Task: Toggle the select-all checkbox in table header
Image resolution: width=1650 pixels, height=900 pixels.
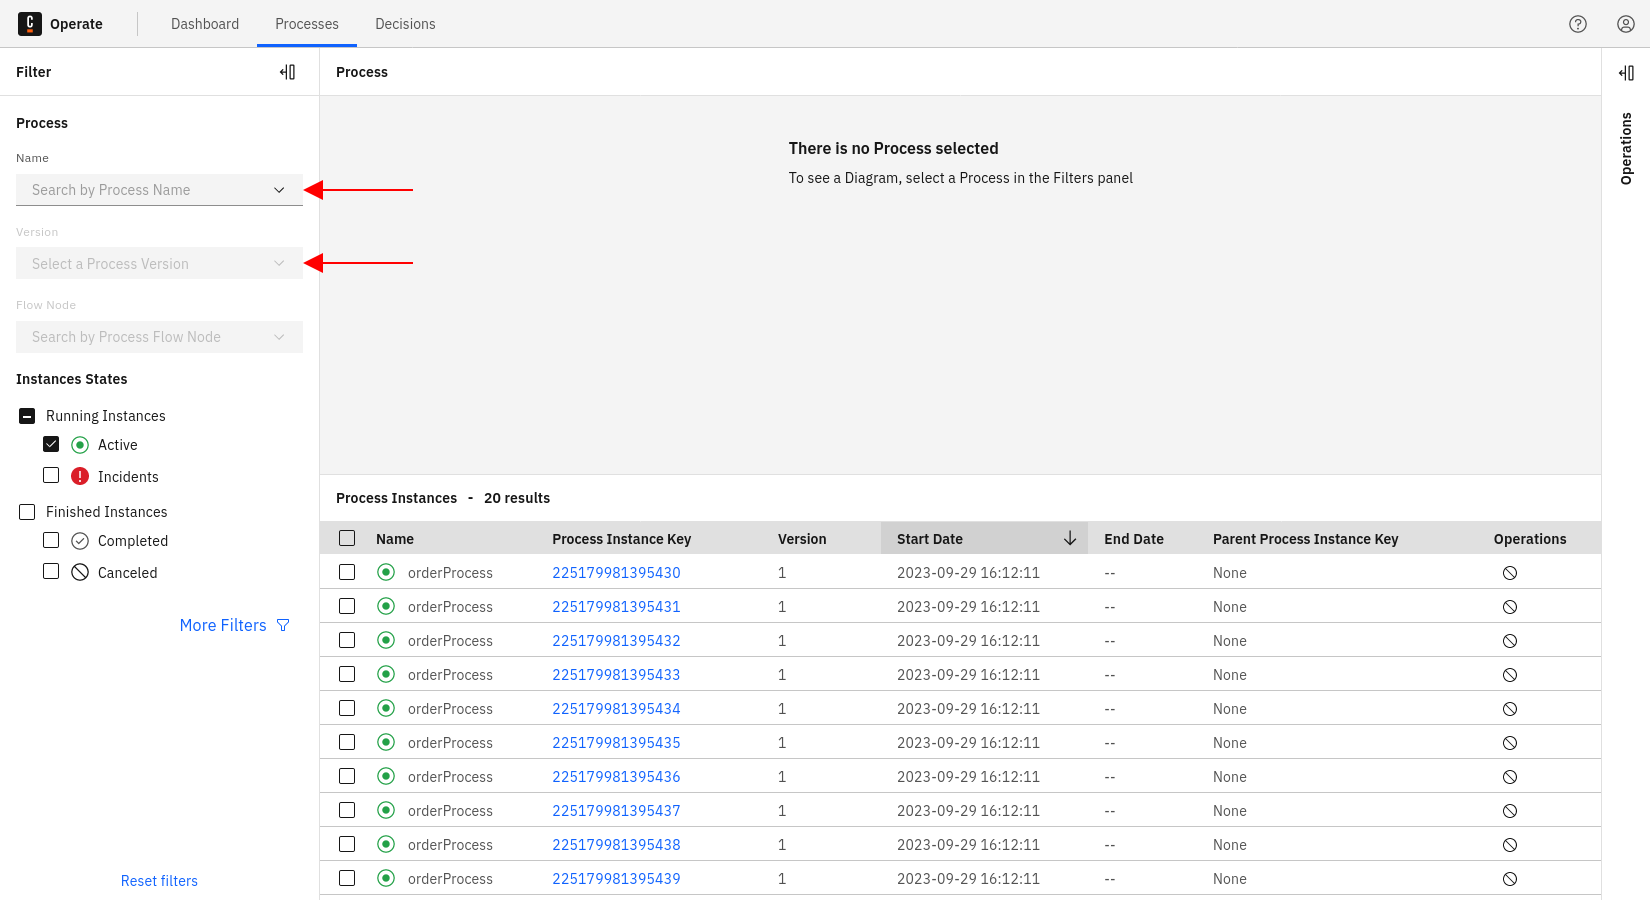Action: click(347, 538)
